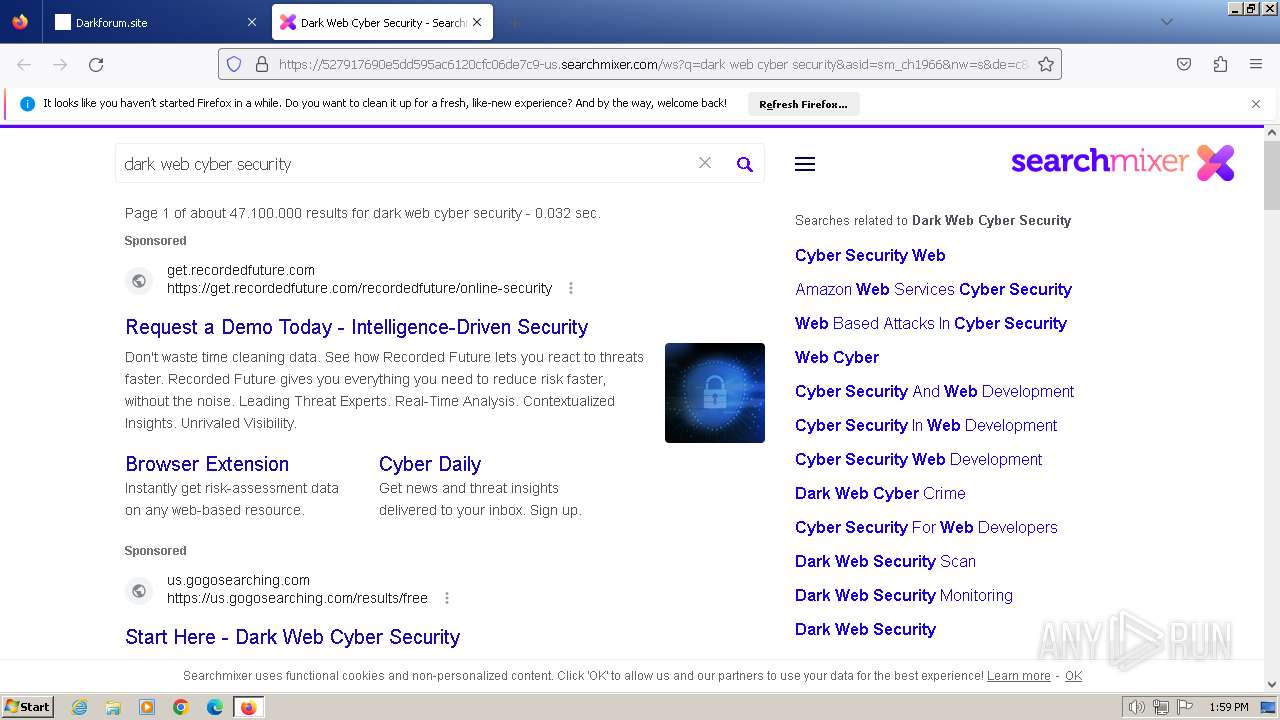Bookmark this page with star icon
The image size is (1280, 720).
coord(1046,64)
